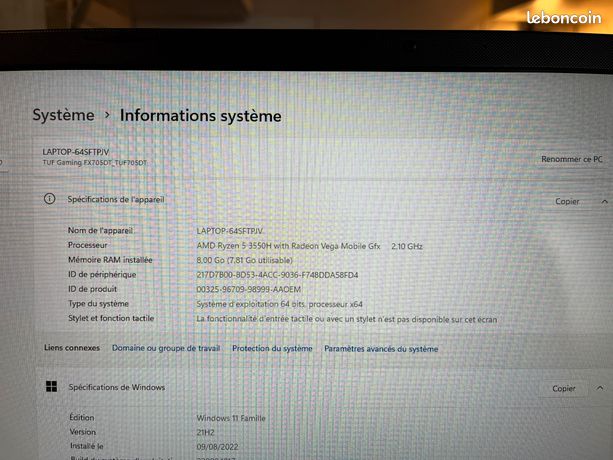Go back to Système in breadcrumb

point(63,115)
